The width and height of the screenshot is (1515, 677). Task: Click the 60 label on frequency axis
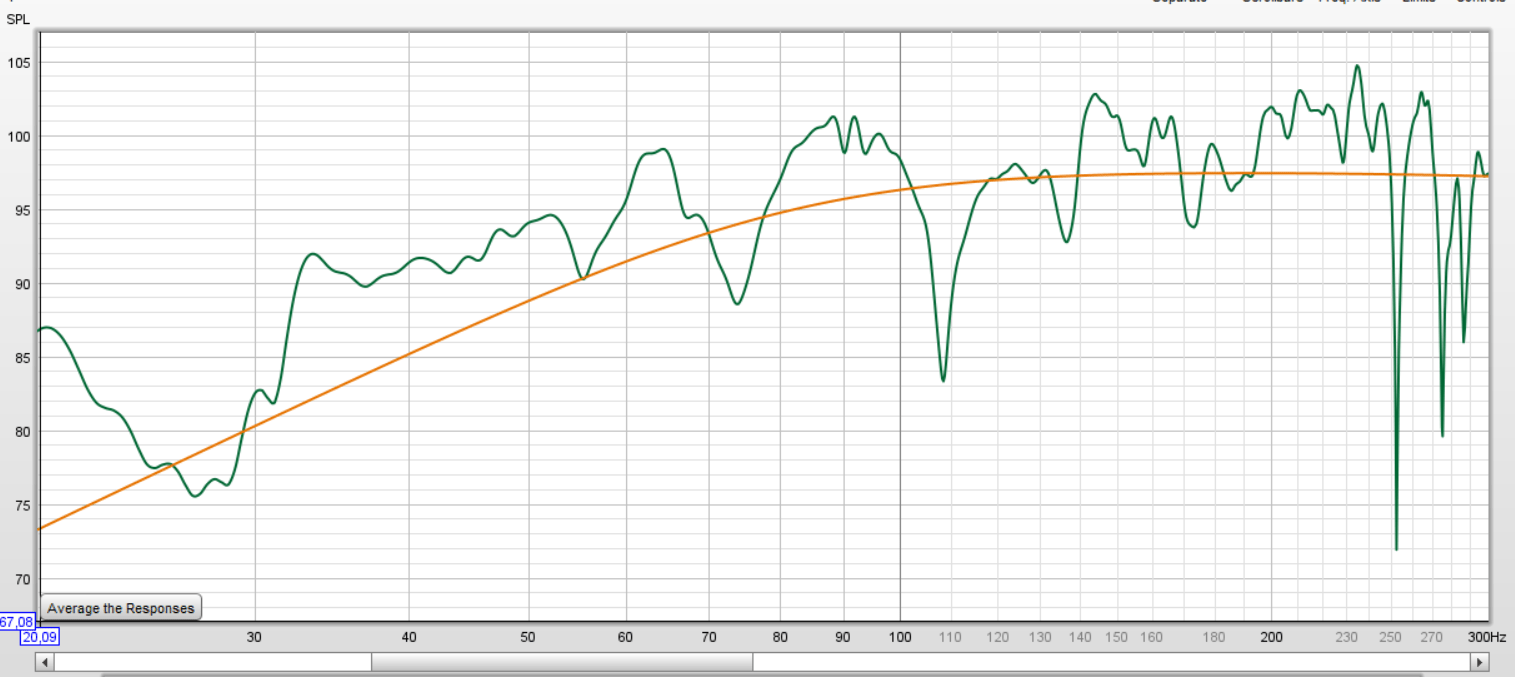point(626,637)
